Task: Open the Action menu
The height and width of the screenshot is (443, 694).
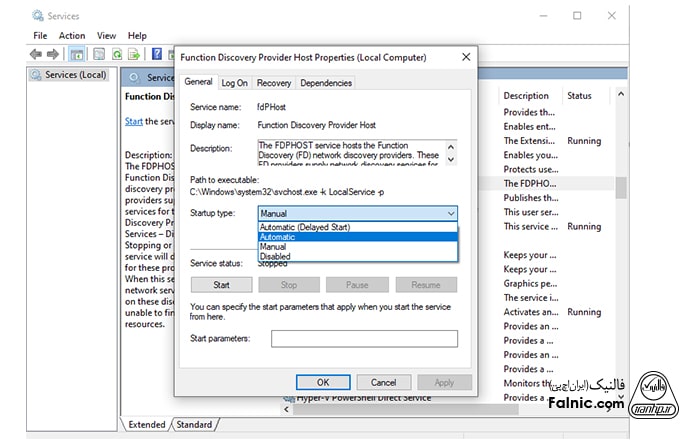Action: pos(72,35)
